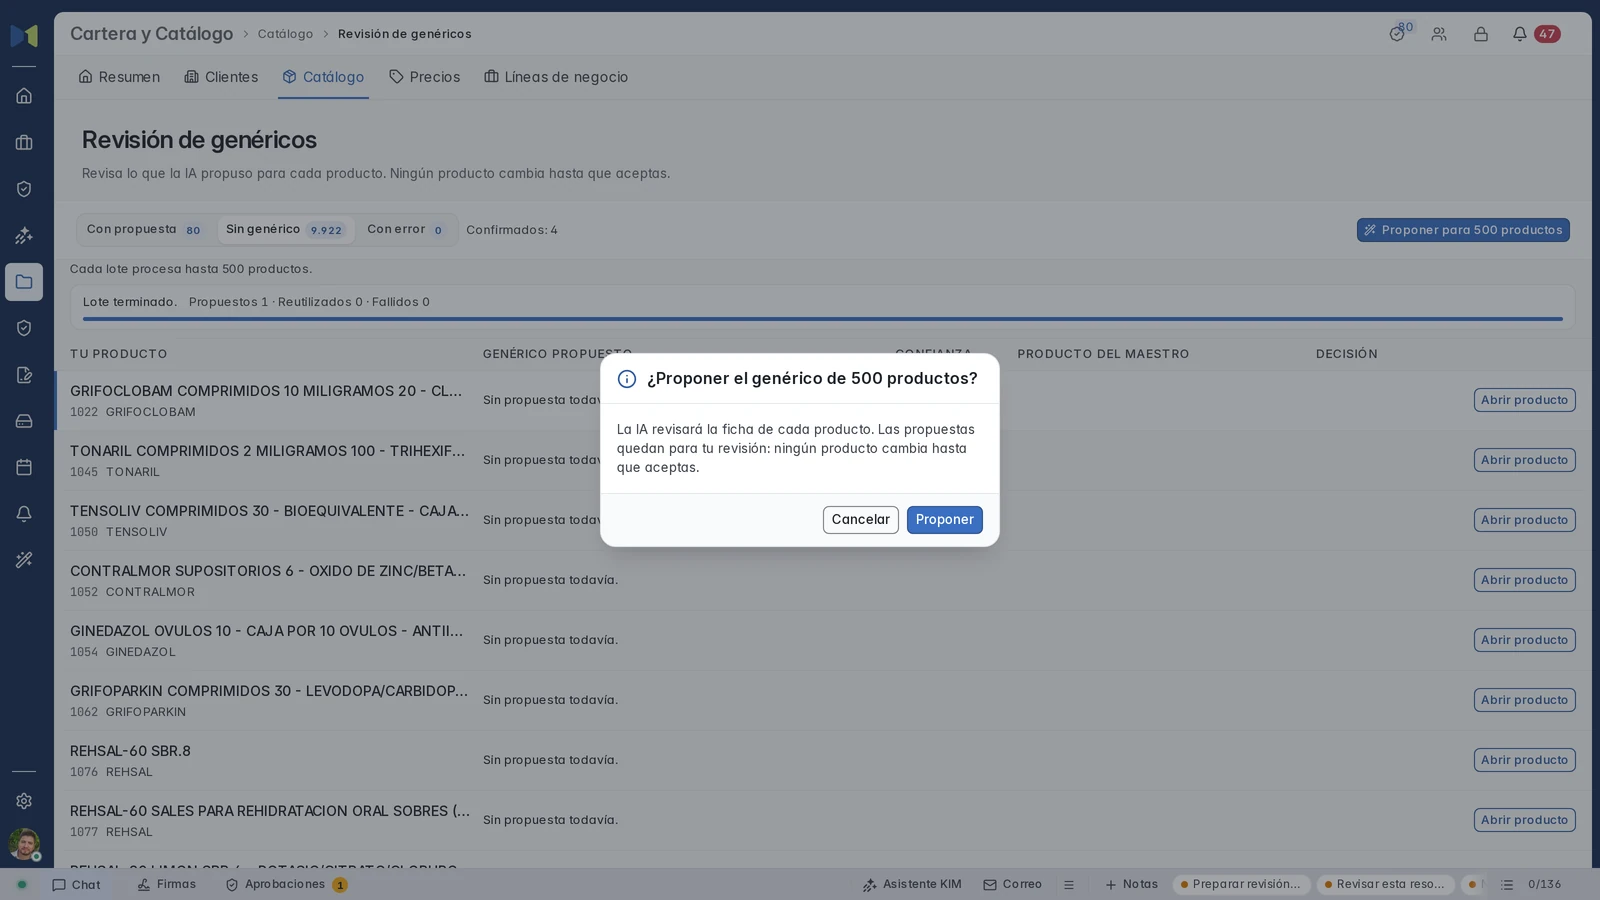Confirm with the Proponer dialog button

944,520
